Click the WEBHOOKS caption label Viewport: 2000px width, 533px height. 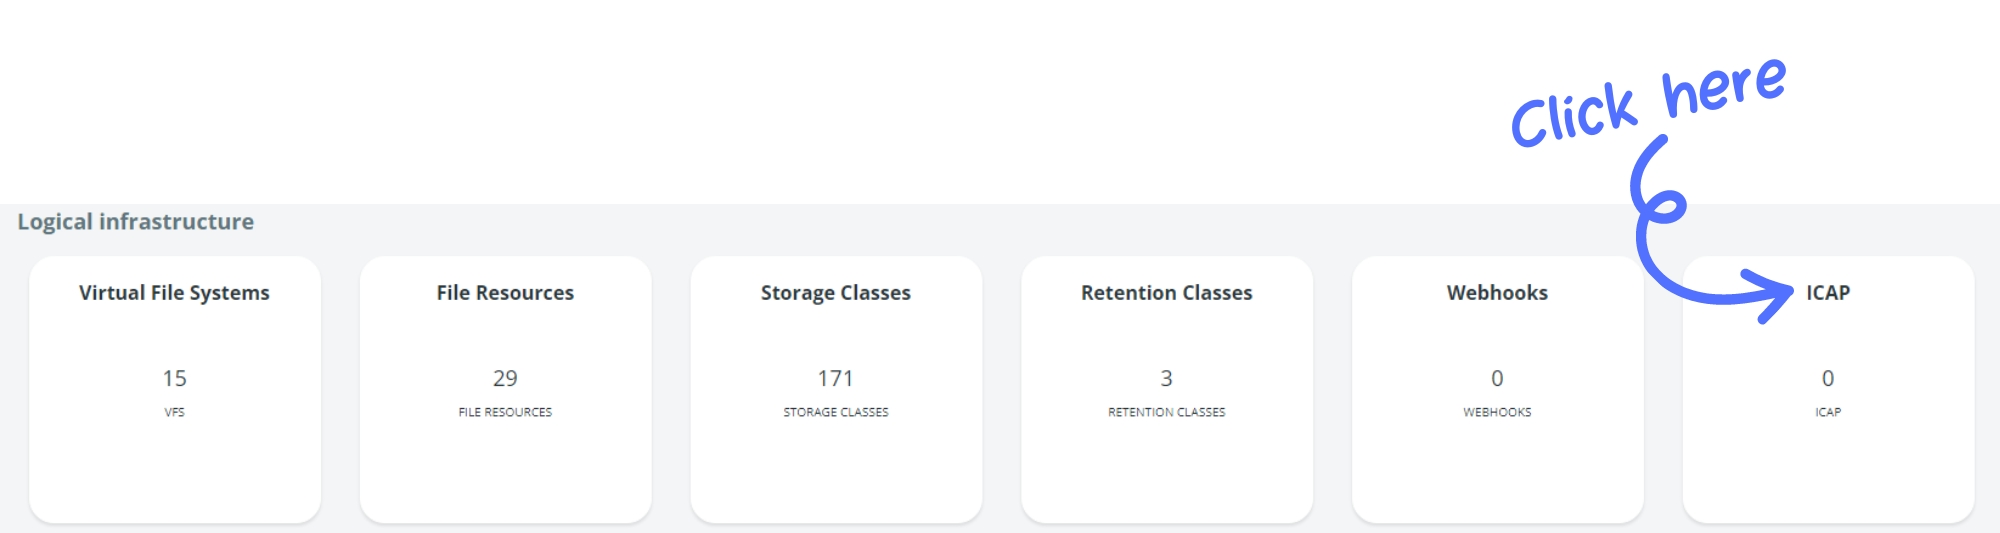tap(1497, 412)
